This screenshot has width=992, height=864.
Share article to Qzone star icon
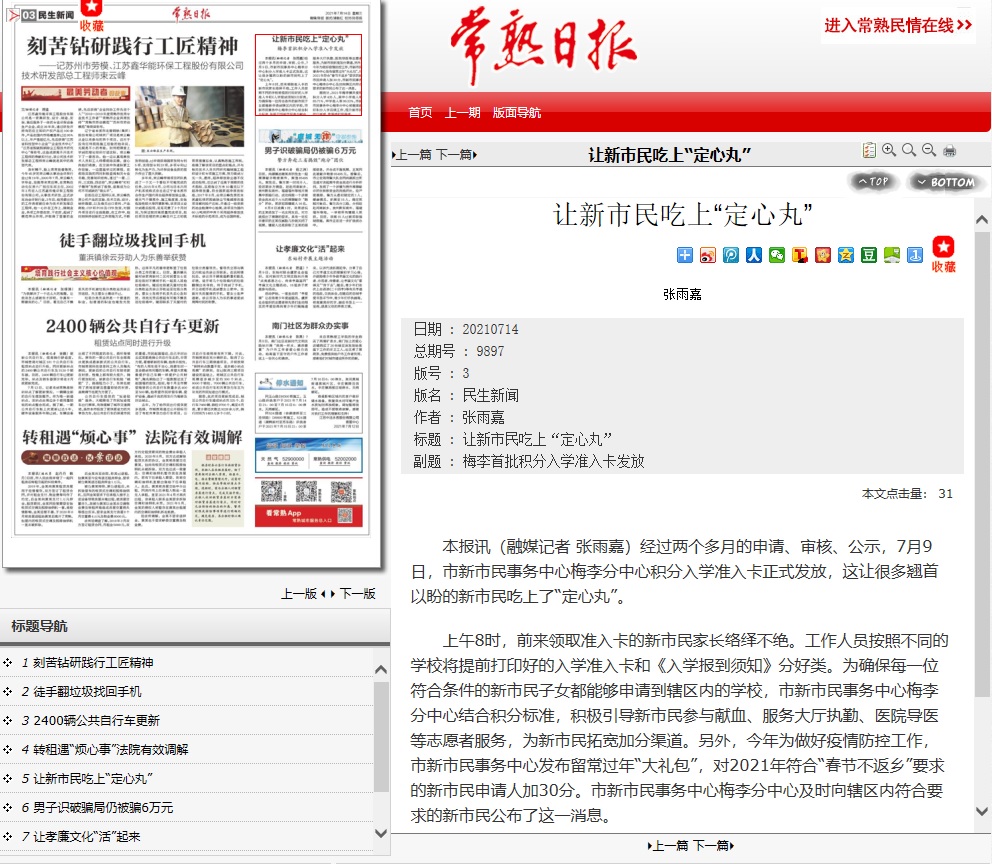coord(846,255)
